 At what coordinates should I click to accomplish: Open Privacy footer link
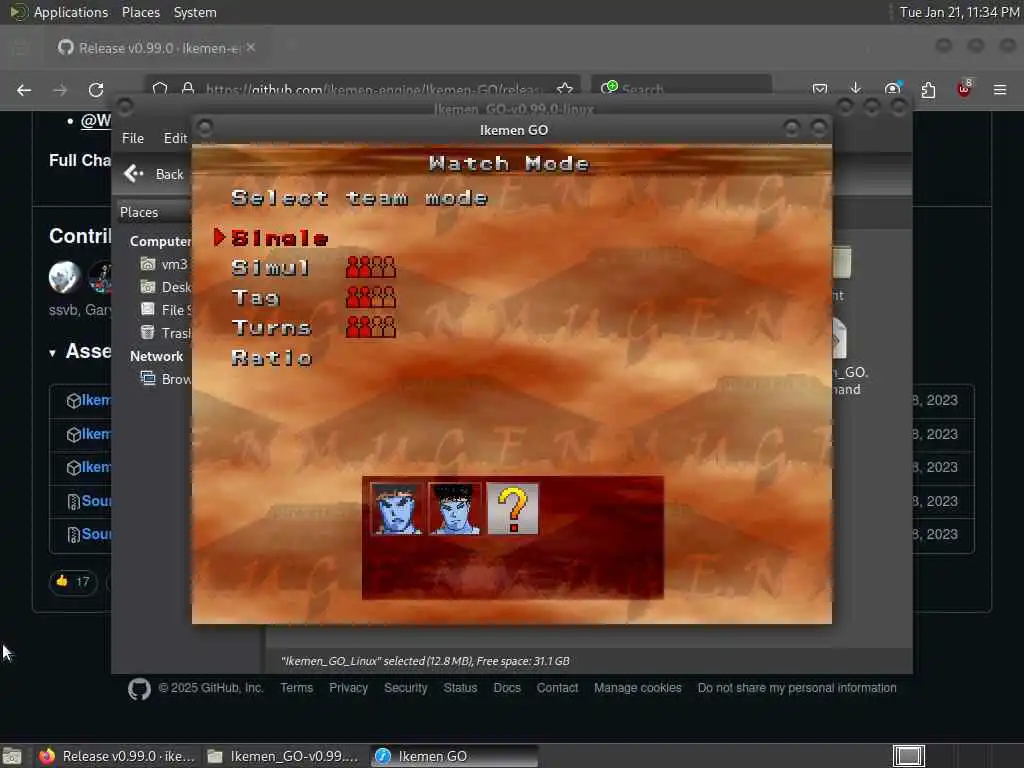(x=348, y=688)
